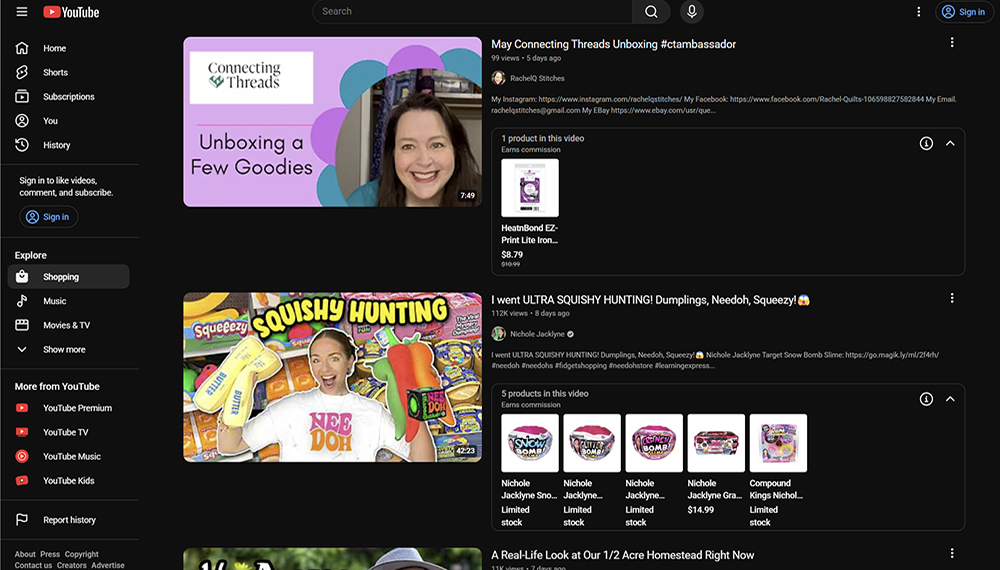Click the Sign in button in header
The image size is (1000, 570).
click(964, 11)
